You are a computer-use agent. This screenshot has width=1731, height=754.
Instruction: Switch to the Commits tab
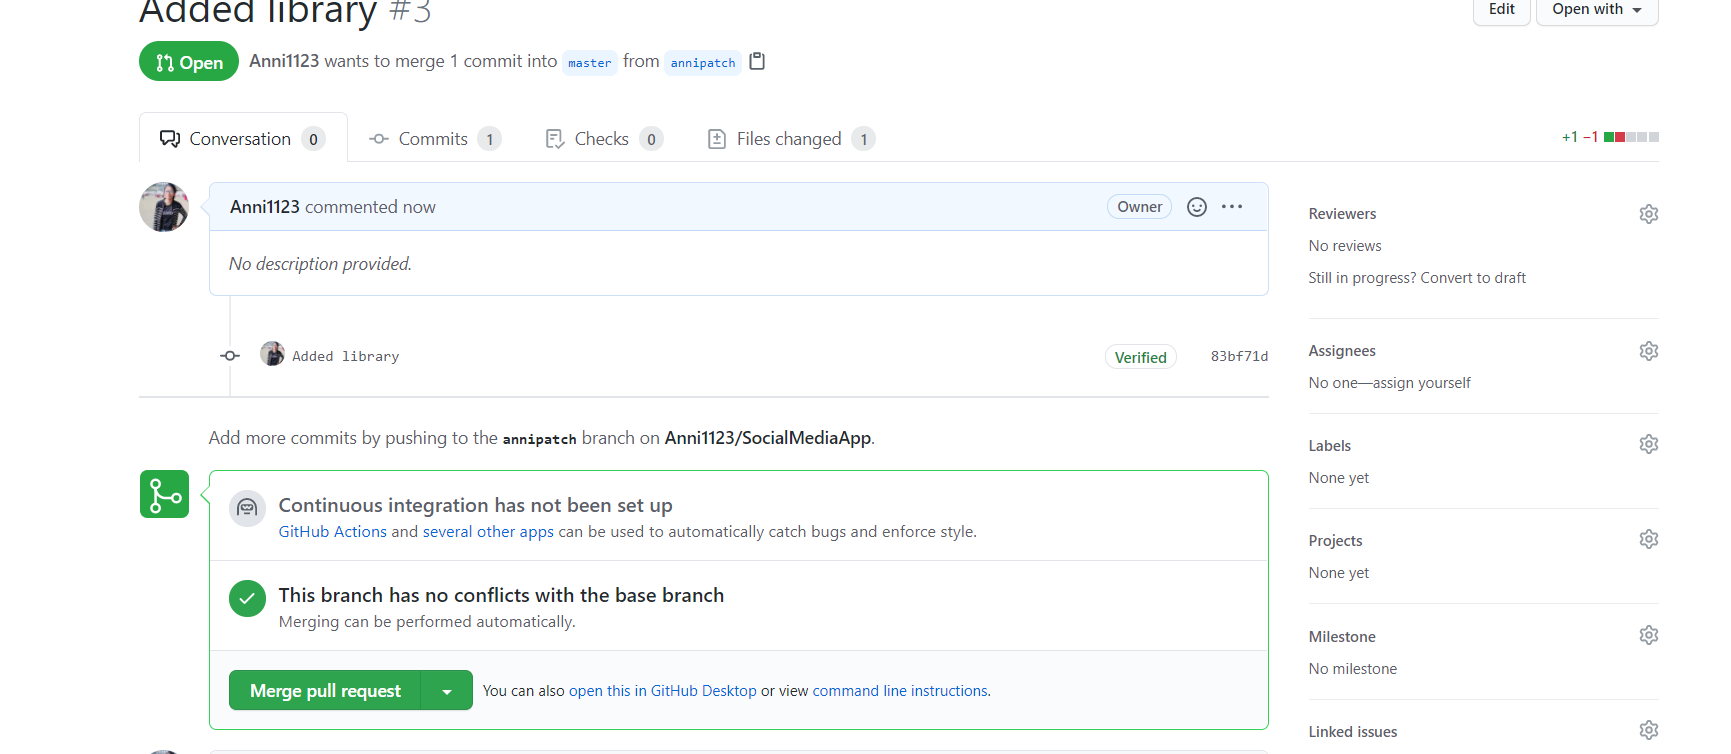[x=435, y=139]
